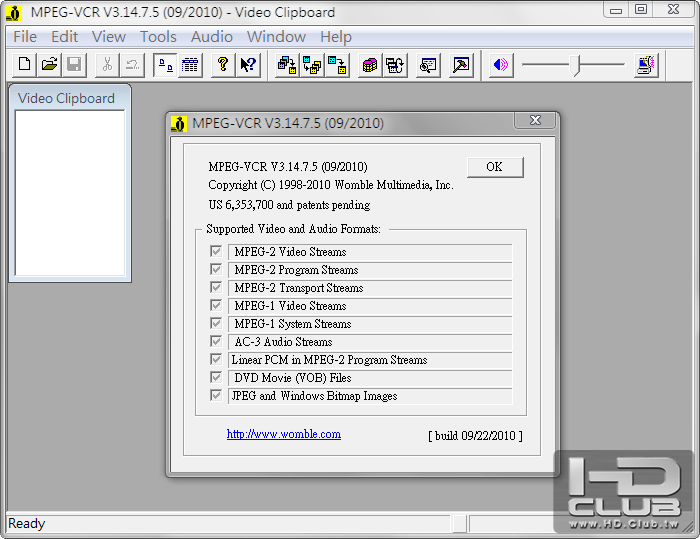The width and height of the screenshot is (700, 539).
Task: Click the Video Clipboard panel title
Action: point(66,98)
